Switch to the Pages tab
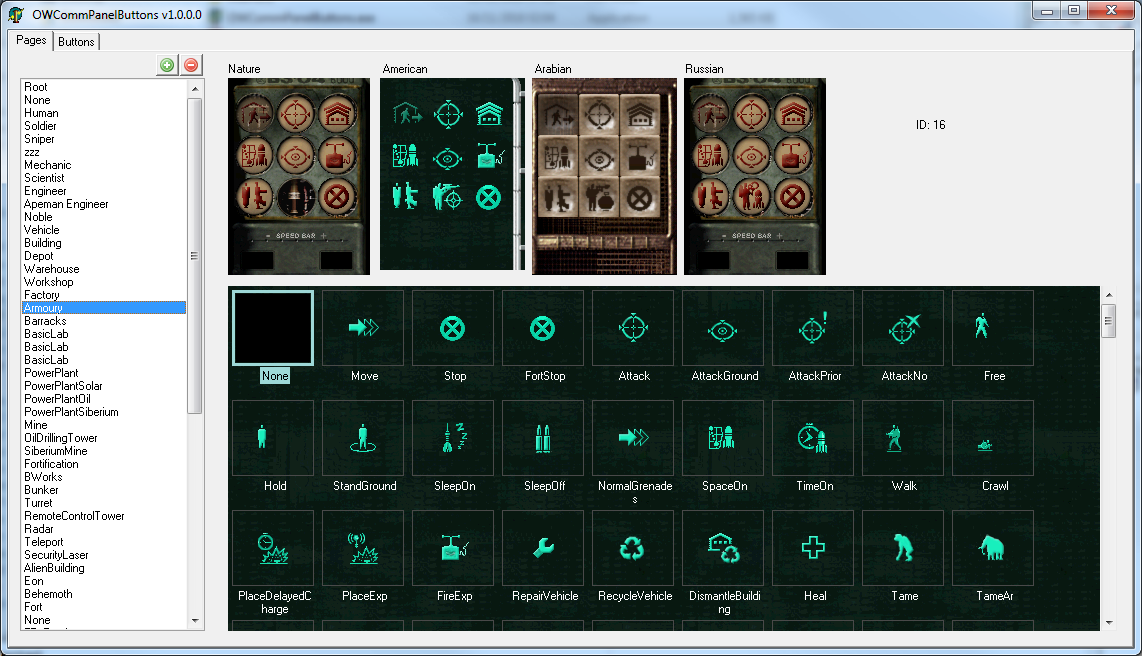The width and height of the screenshot is (1142, 656). coord(31,40)
